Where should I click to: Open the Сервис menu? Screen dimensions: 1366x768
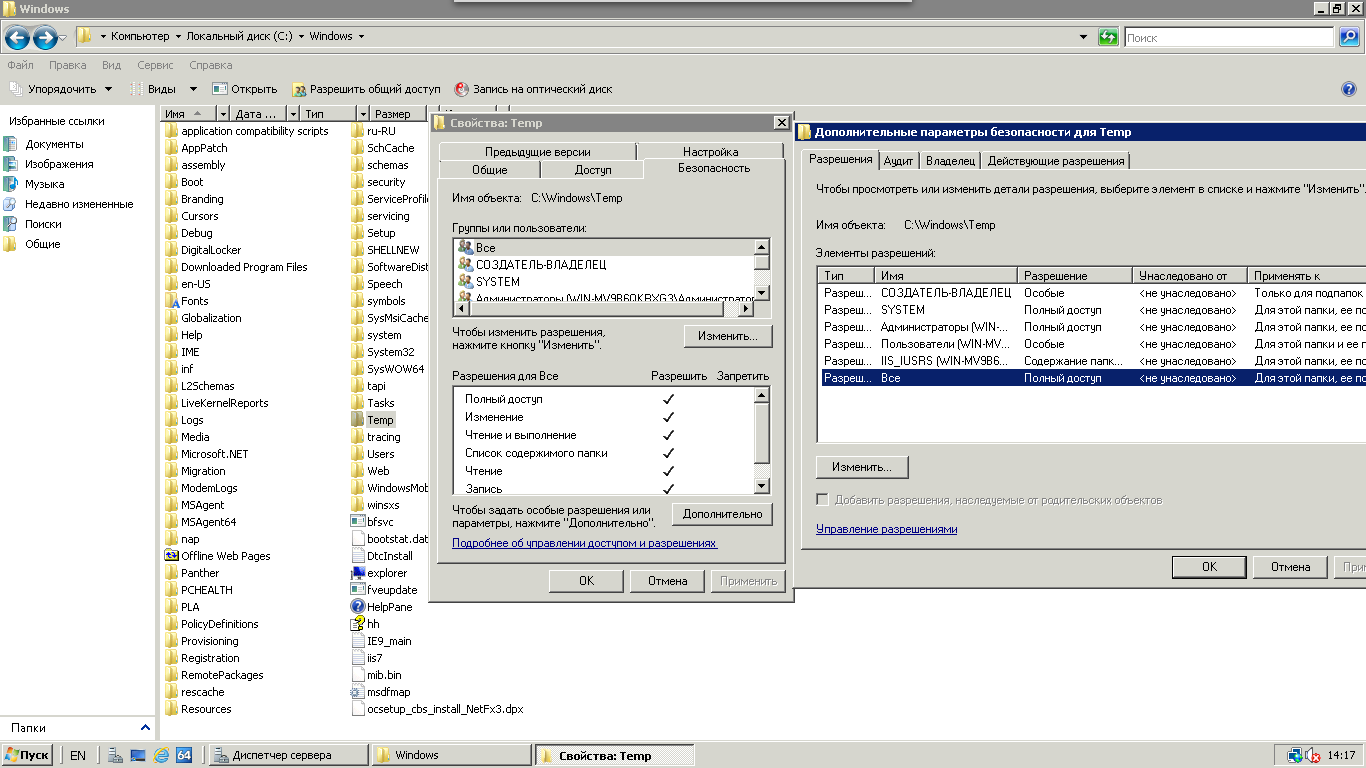click(x=155, y=65)
